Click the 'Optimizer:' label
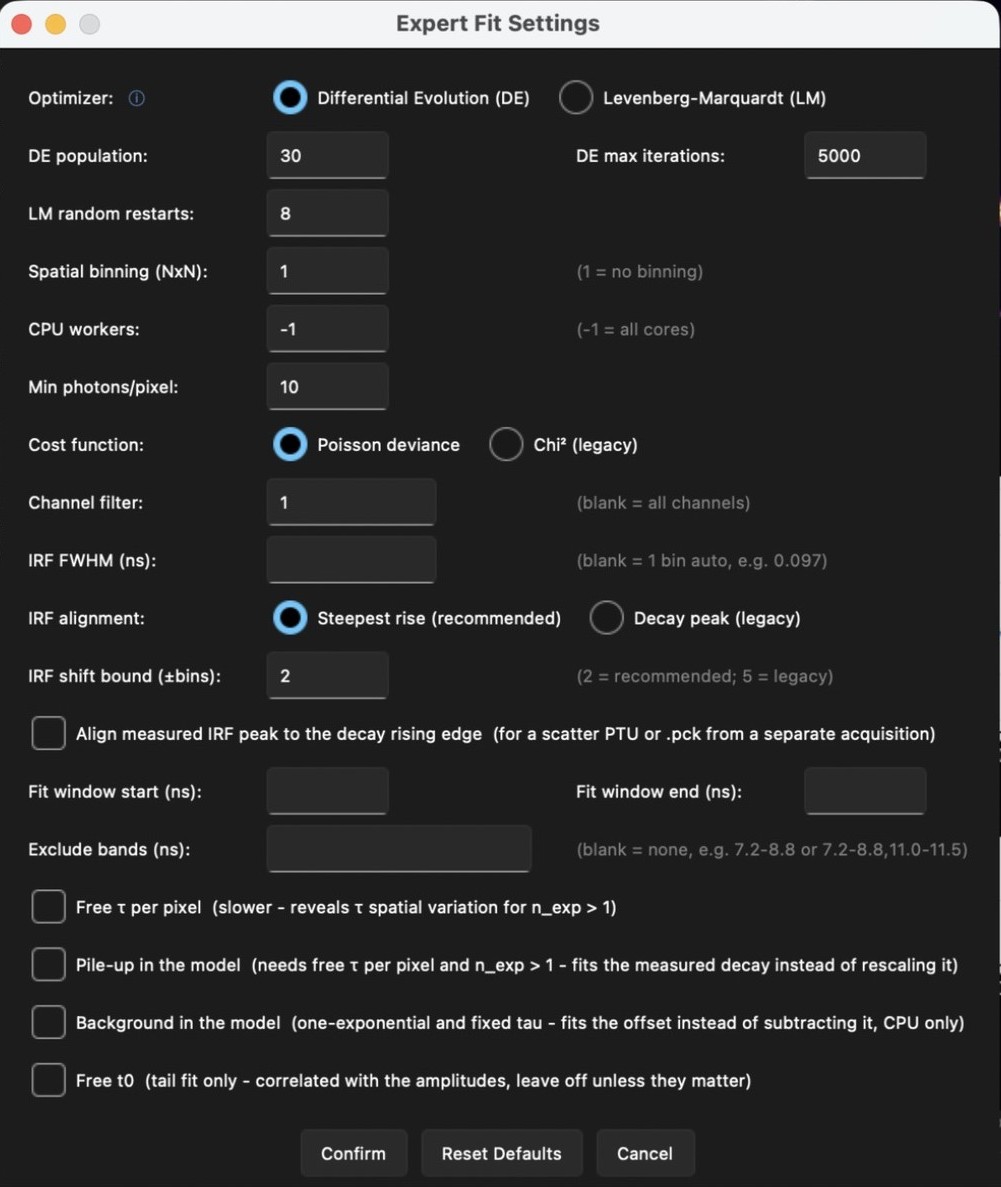Image resolution: width=1001 pixels, height=1187 pixels. point(71,98)
